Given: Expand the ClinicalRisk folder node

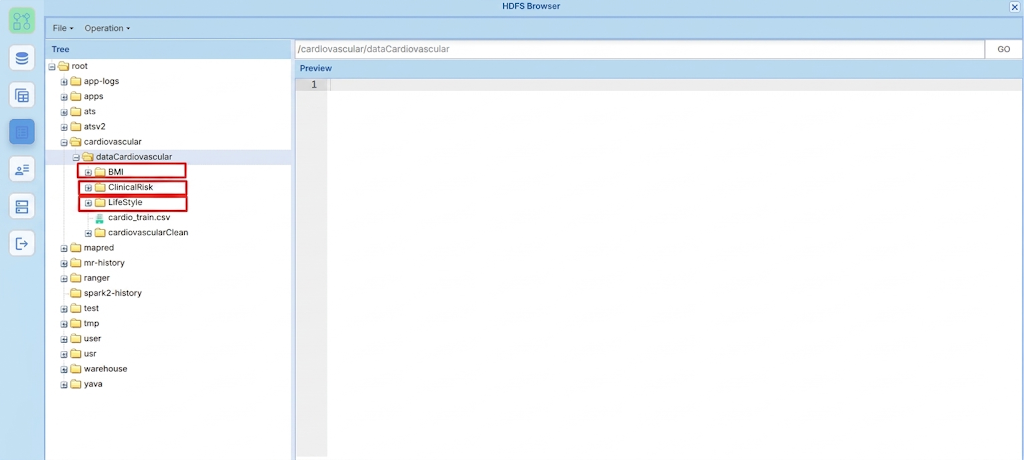Looking at the screenshot, I should pos(88,188).
